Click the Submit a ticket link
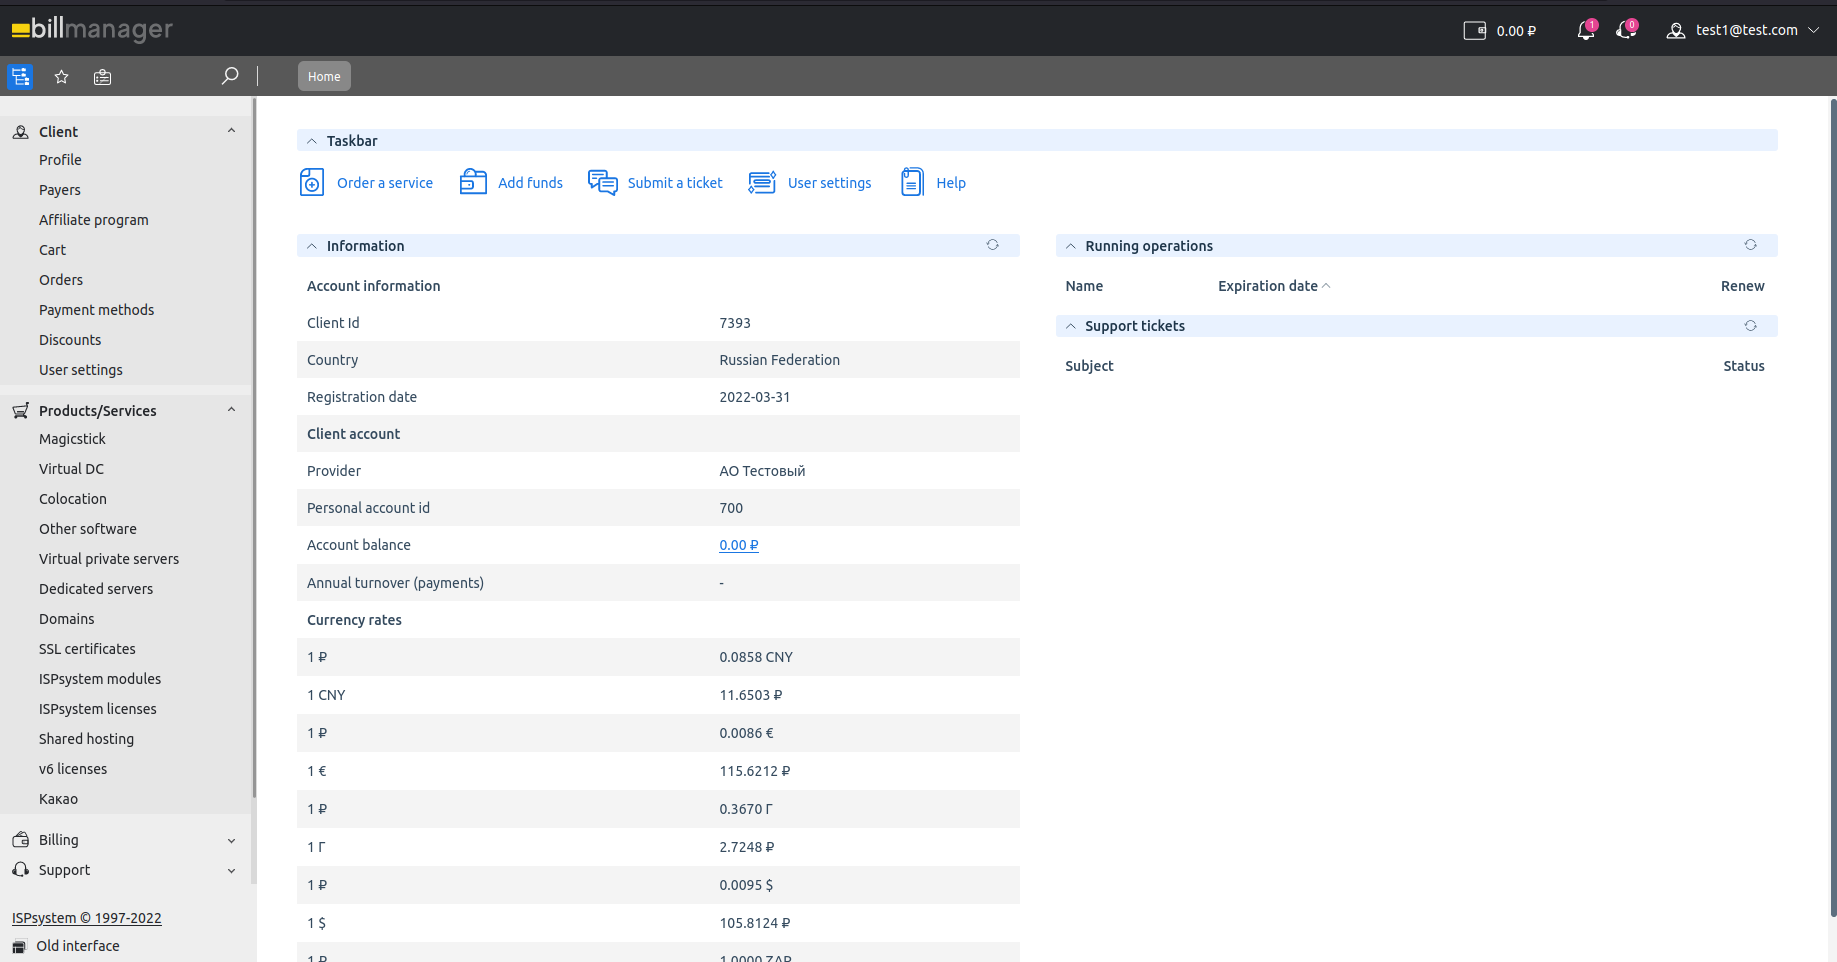Viewport: 1837px width, 962px height. coord(675,183)
